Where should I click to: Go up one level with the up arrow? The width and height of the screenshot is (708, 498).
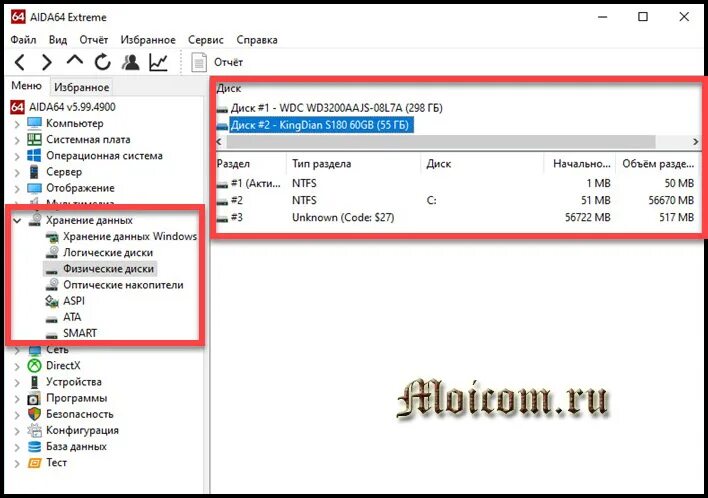click(x=75, y=61)
